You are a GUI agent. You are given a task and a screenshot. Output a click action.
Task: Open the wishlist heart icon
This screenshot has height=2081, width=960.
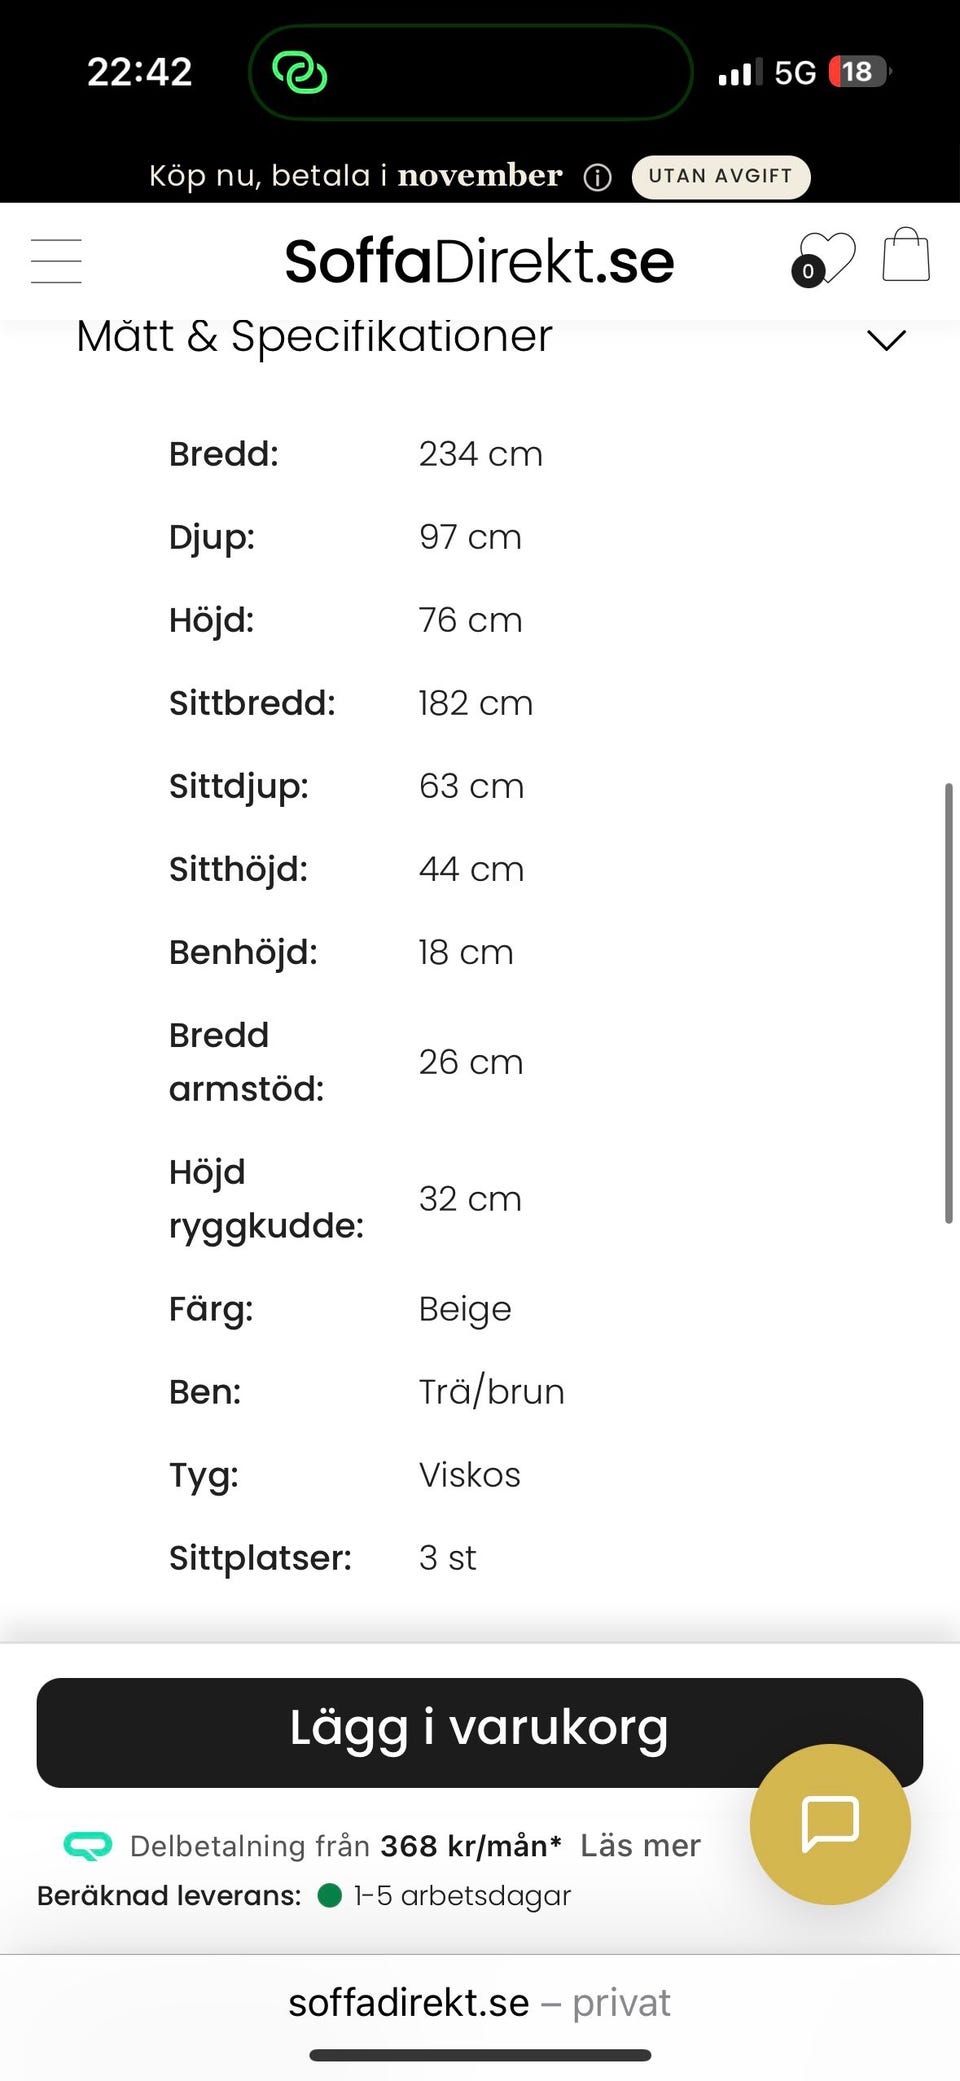click(x=823, y=259)
